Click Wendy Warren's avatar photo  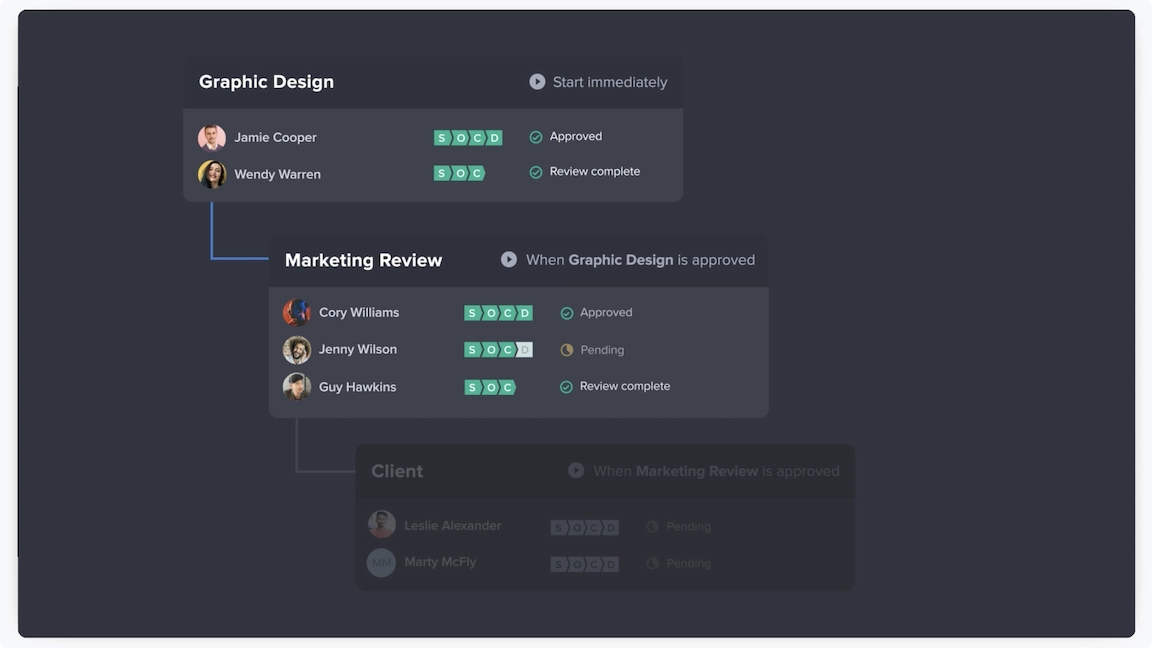point(212,174)
